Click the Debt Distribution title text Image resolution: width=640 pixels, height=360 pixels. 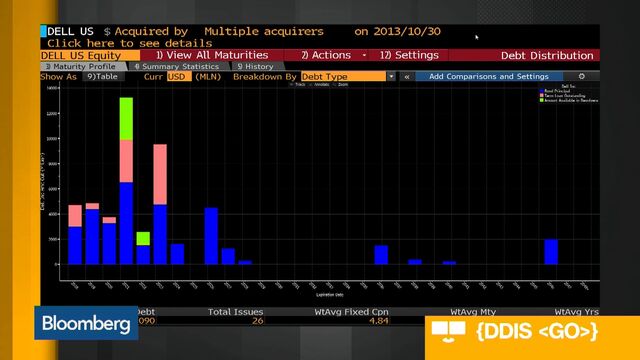[547, 56]
